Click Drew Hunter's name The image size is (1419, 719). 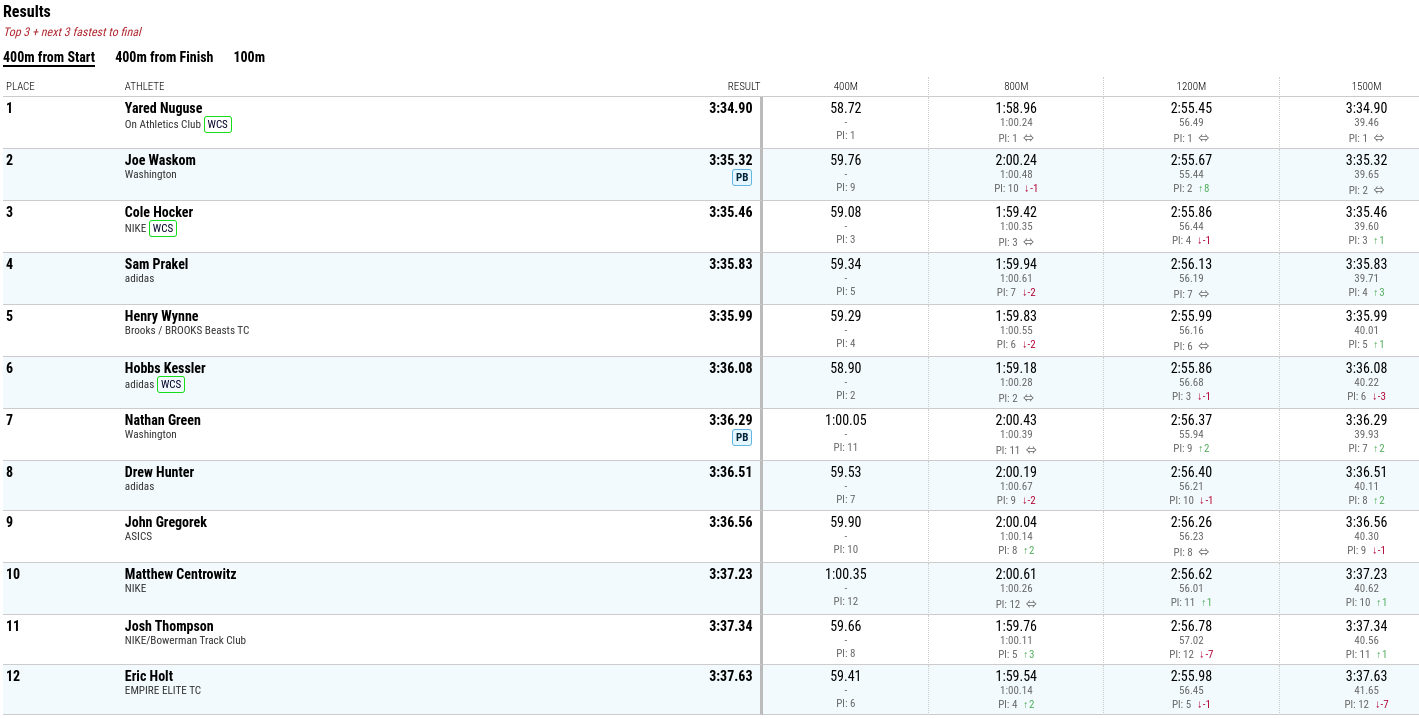point(159,472)
